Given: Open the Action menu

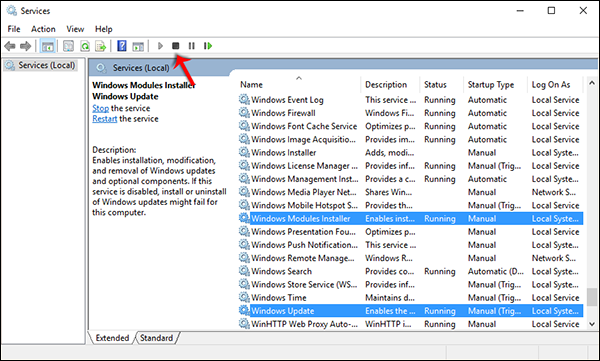Looking at the screenshot, I should pos(43,29).
